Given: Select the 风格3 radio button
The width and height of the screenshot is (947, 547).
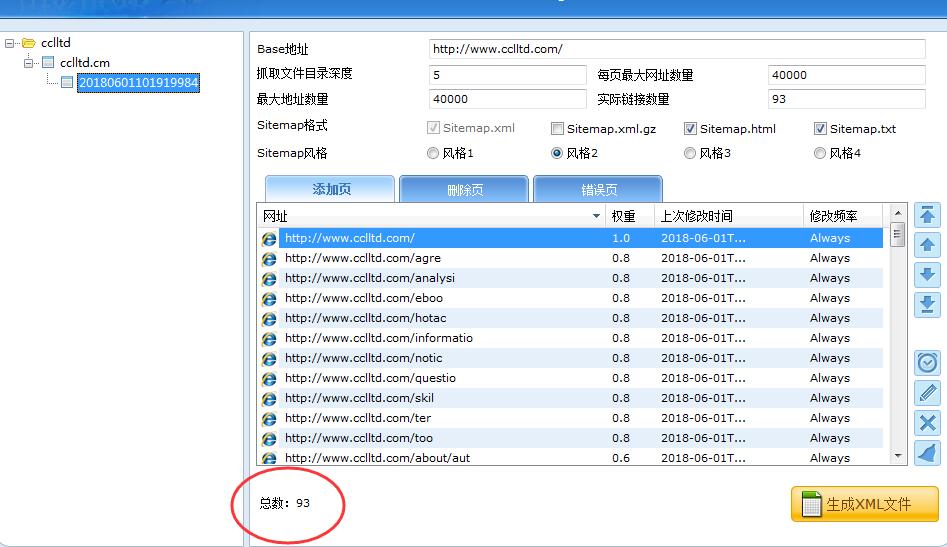Looking at the screenshot, I should pos(690,153).
